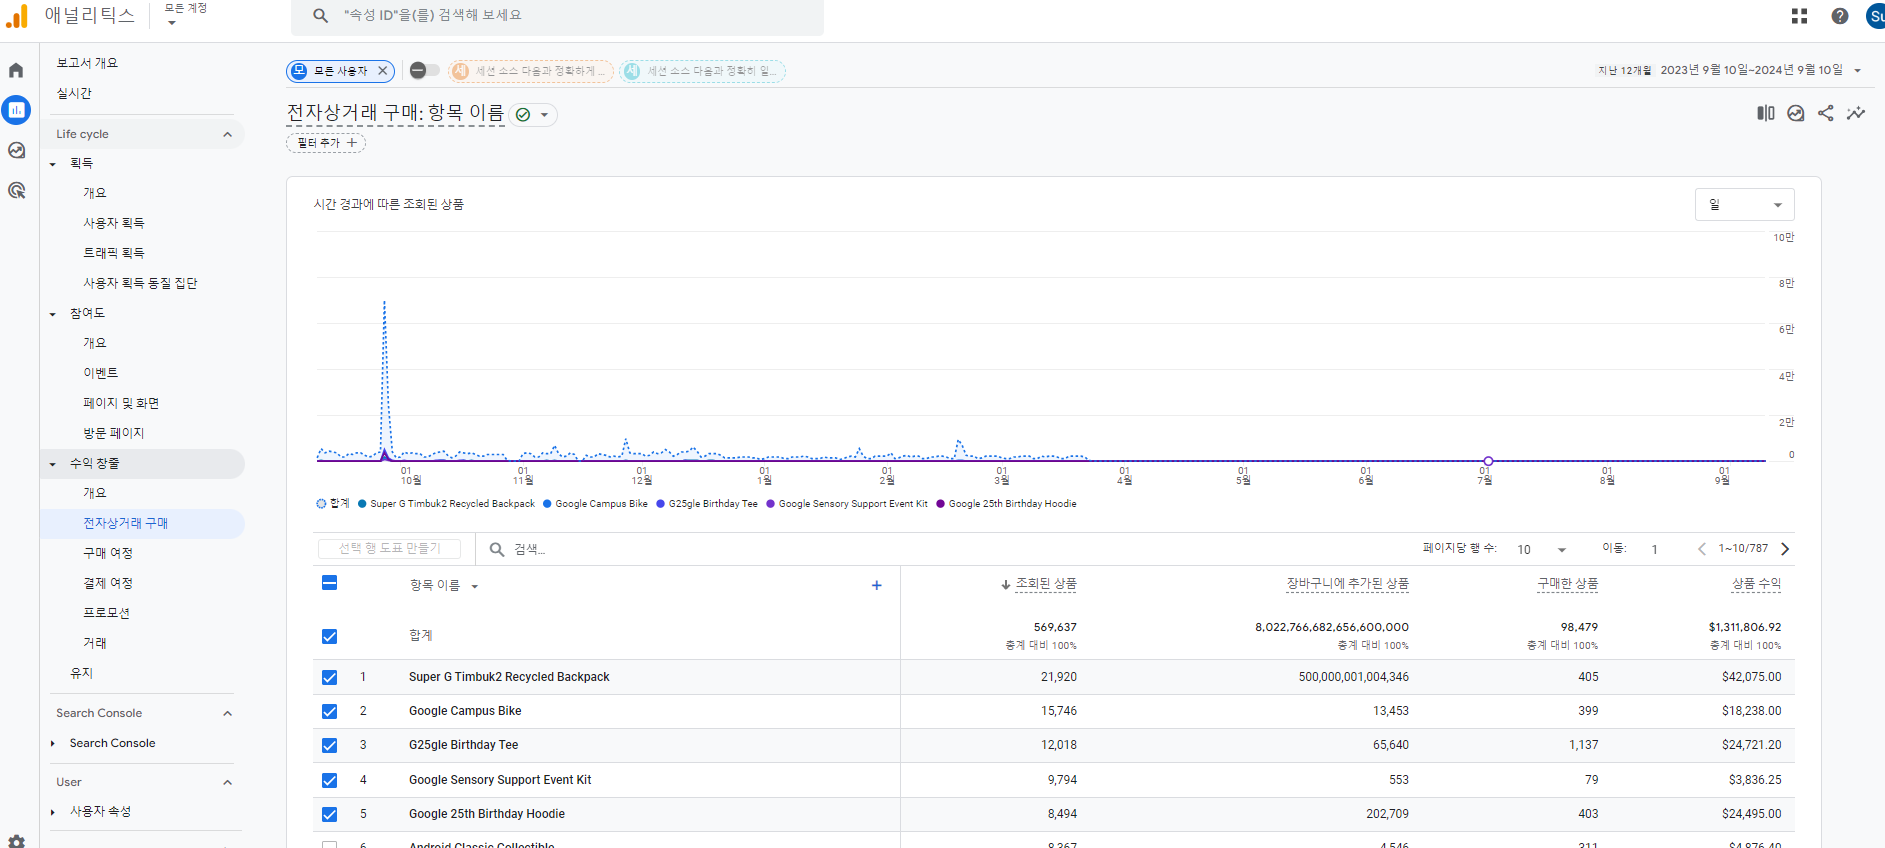Click the Google 25th Birthday Hoodie legend dot
The image size is (1885, 848).
(x=940, y=504)
